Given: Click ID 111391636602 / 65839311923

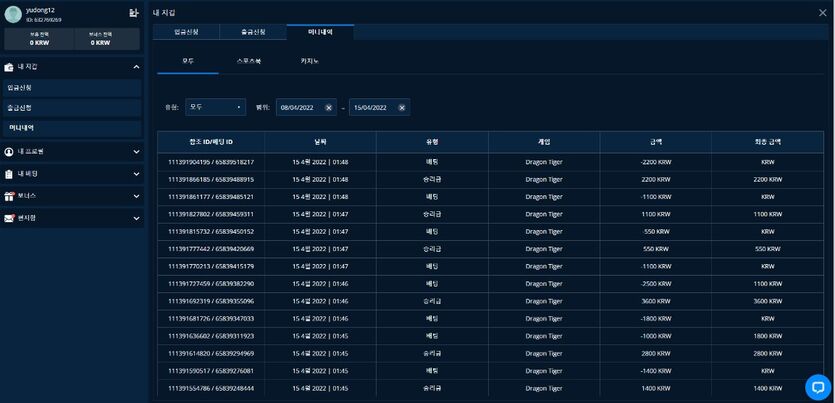Looking at the screenshot, I should [211, 336].
